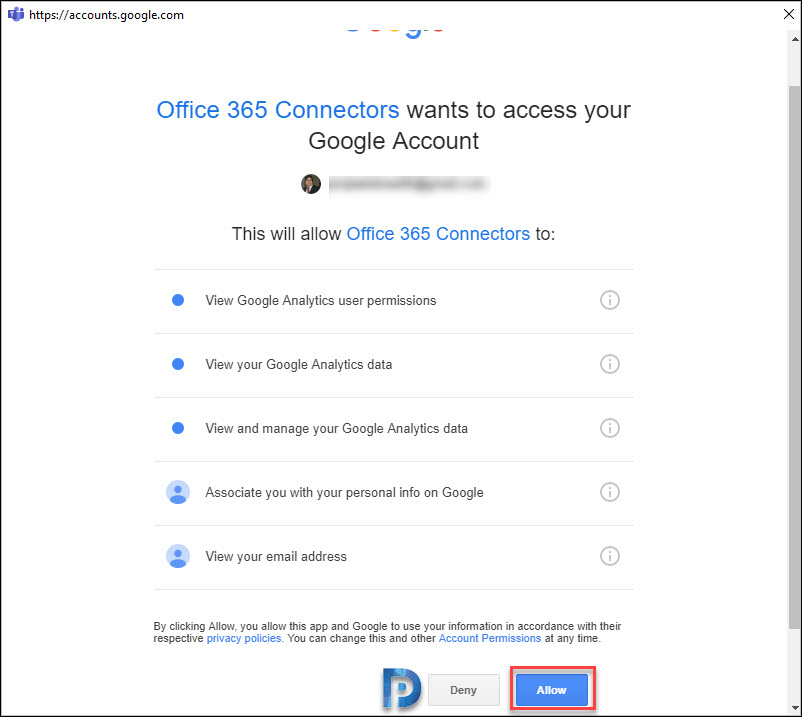Open the Account Permissions link
Image resolution: width=802 pixels, height=717 pixels.
tap(490, 638)
